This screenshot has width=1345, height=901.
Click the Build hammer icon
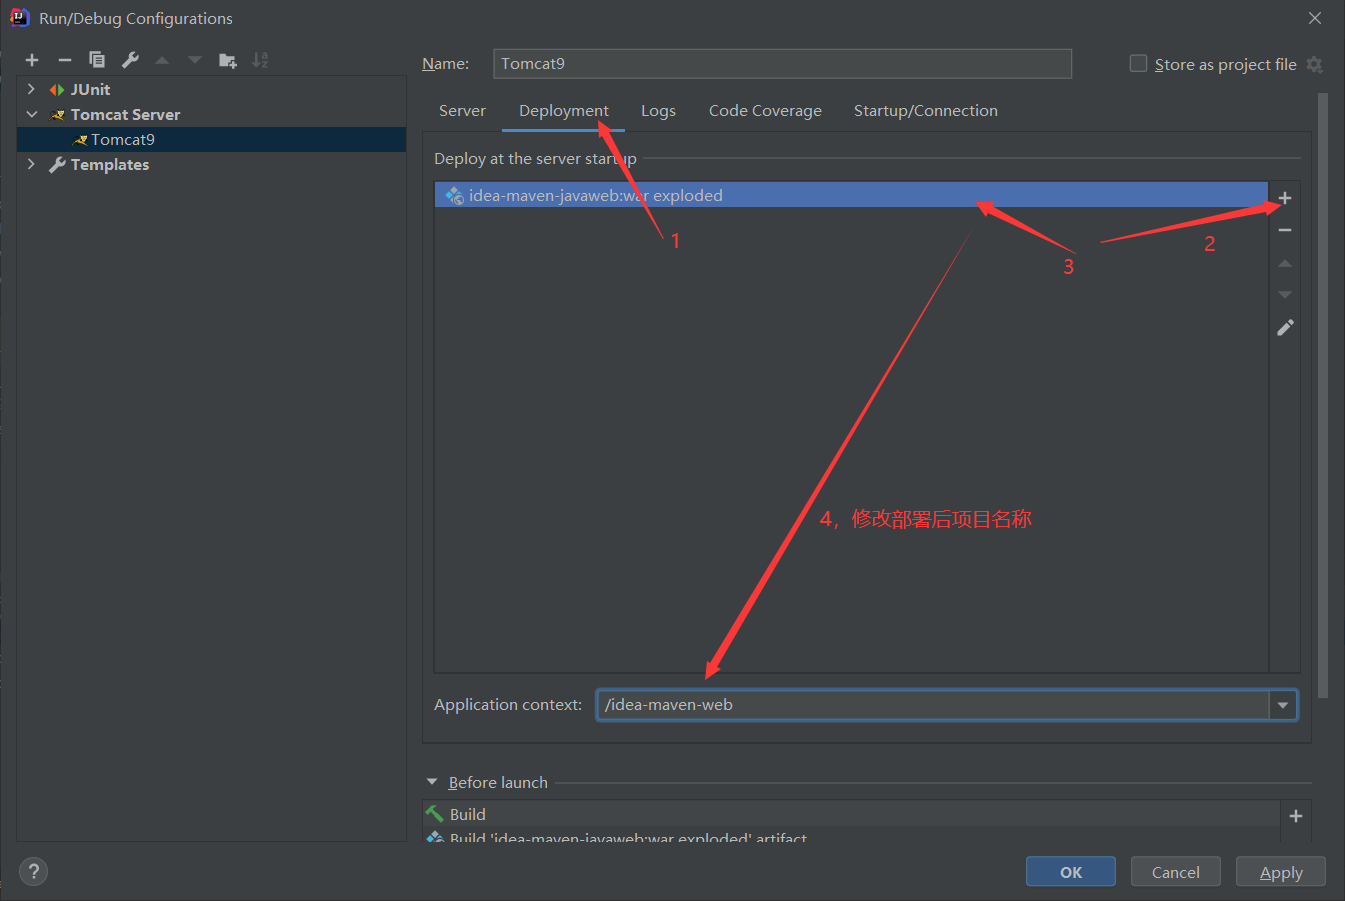pyautogui.click(x=435, y=814)
